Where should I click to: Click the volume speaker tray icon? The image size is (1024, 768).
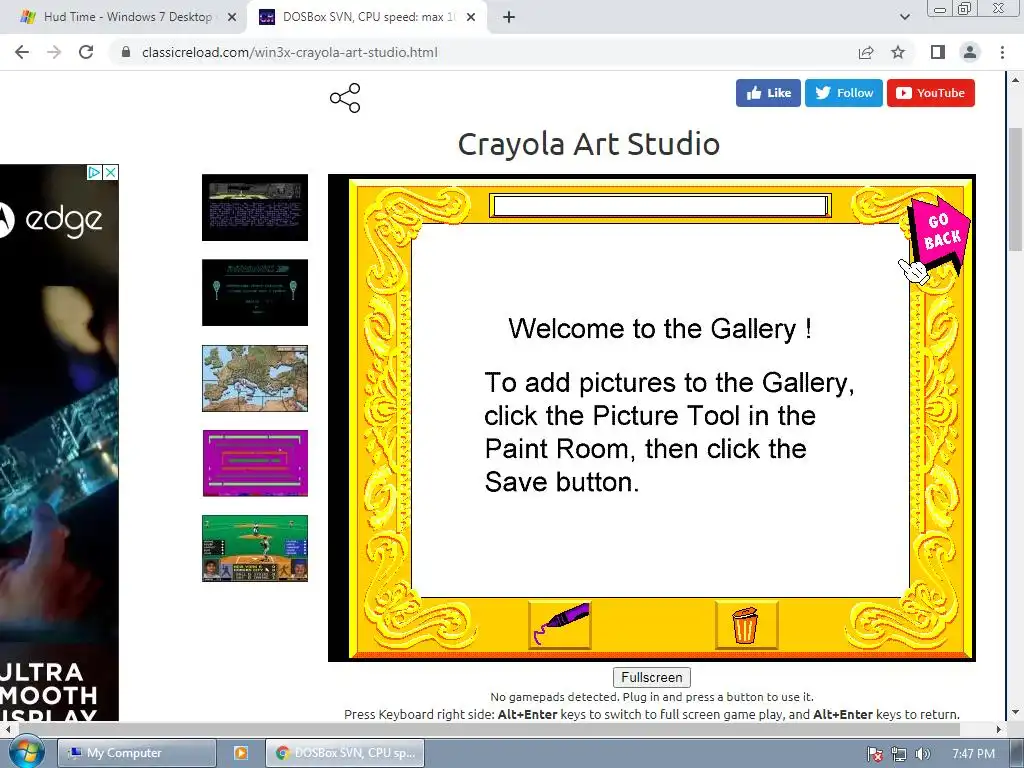[x=923, y=754]
